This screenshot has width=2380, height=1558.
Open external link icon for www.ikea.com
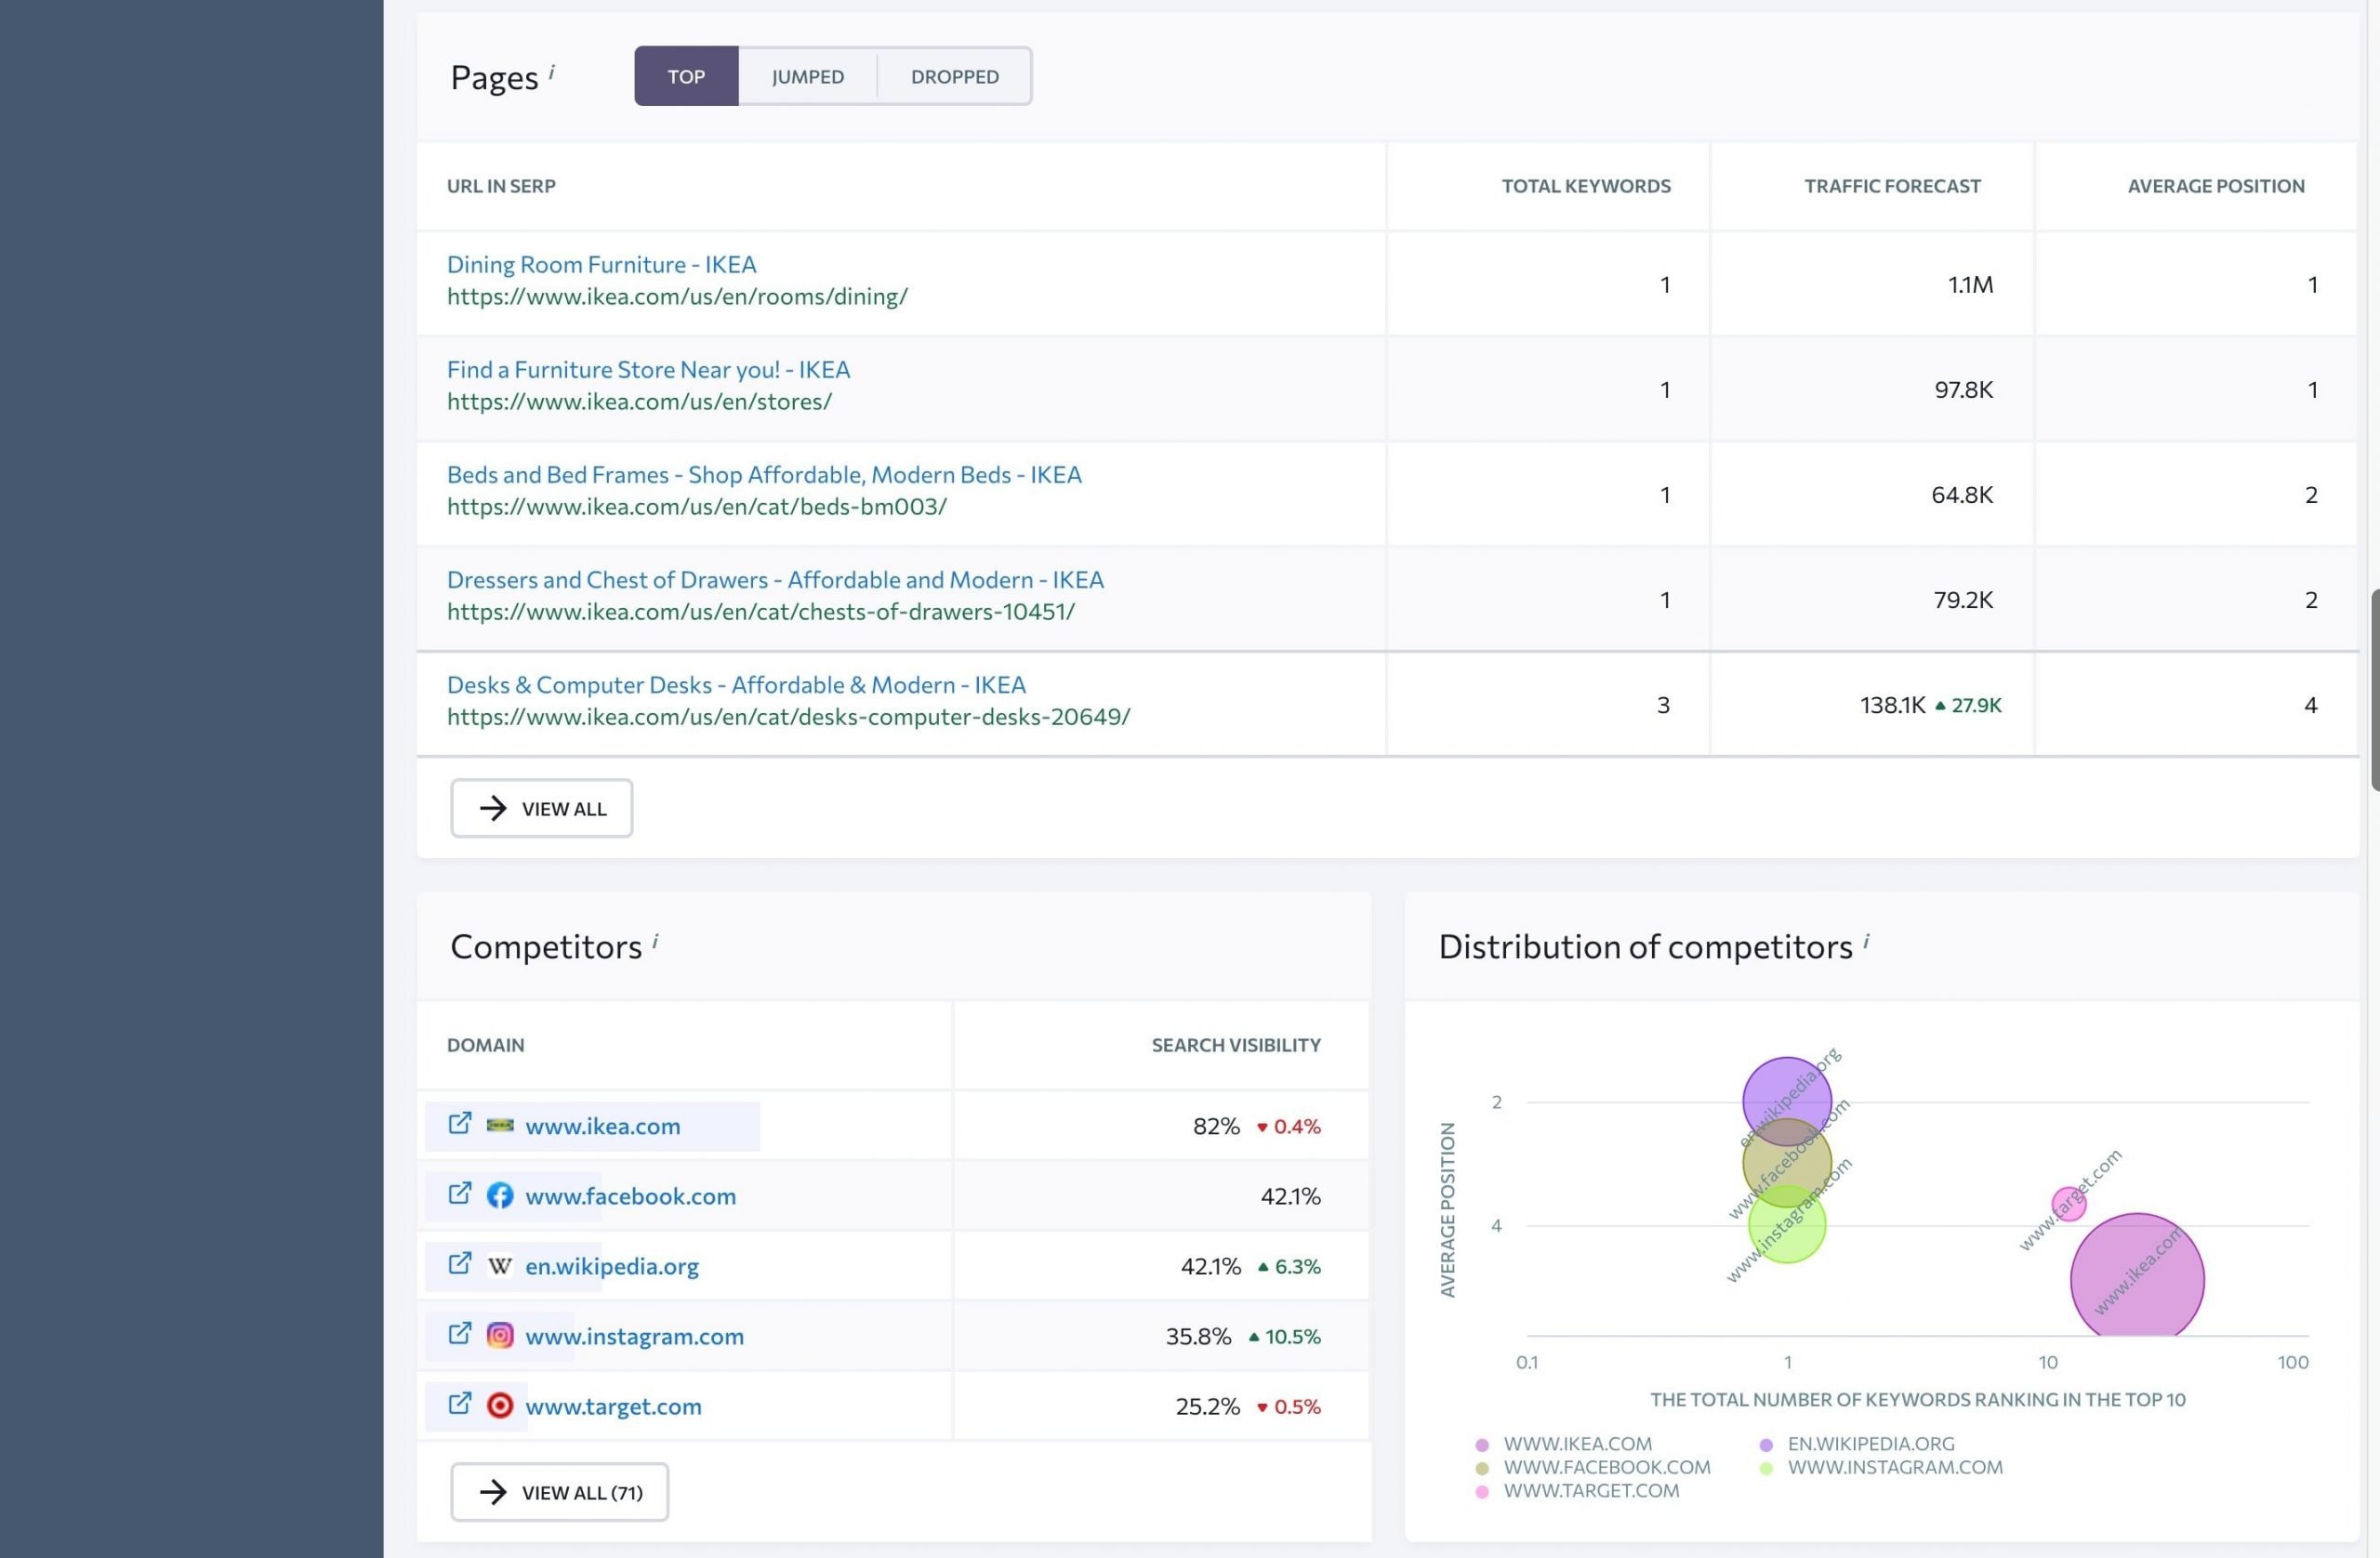pyautogui.click(x=459, y=1123)
